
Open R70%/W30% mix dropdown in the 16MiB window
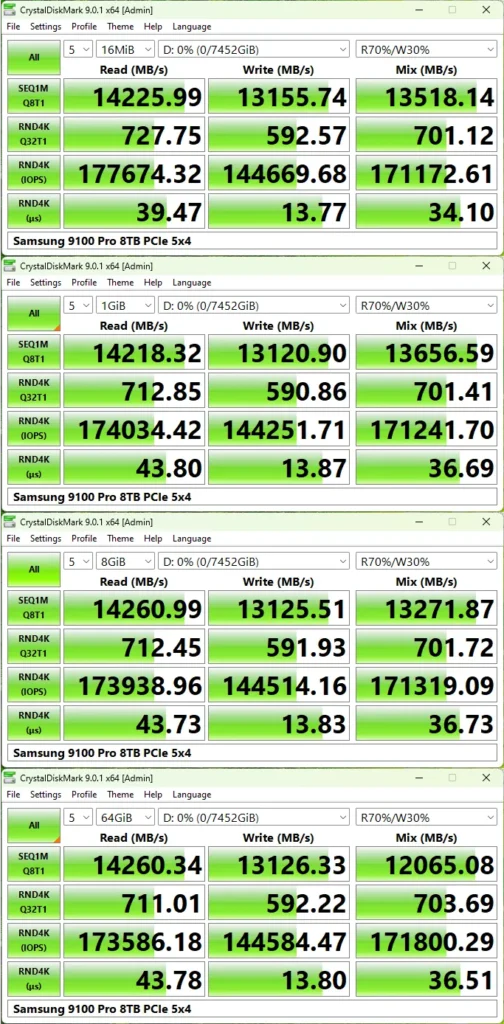coord(426,50)
